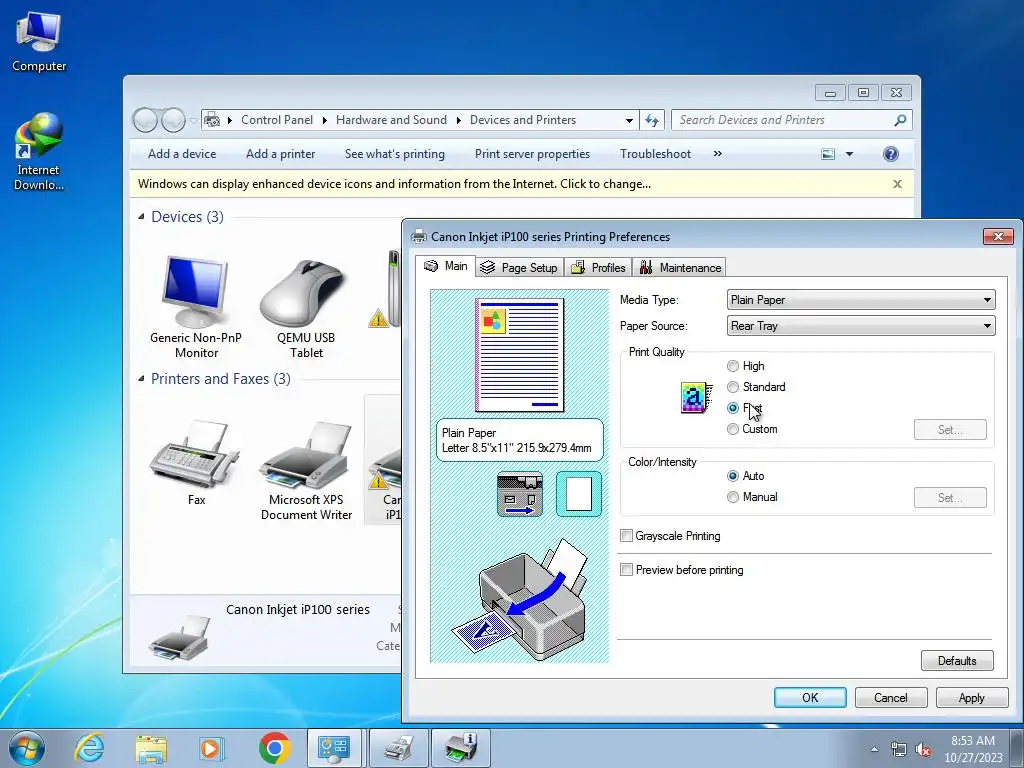The image size is (1024, 768).
Task: Open the printer status monitor taskbar icon
Action: click(x=461, y=748)
